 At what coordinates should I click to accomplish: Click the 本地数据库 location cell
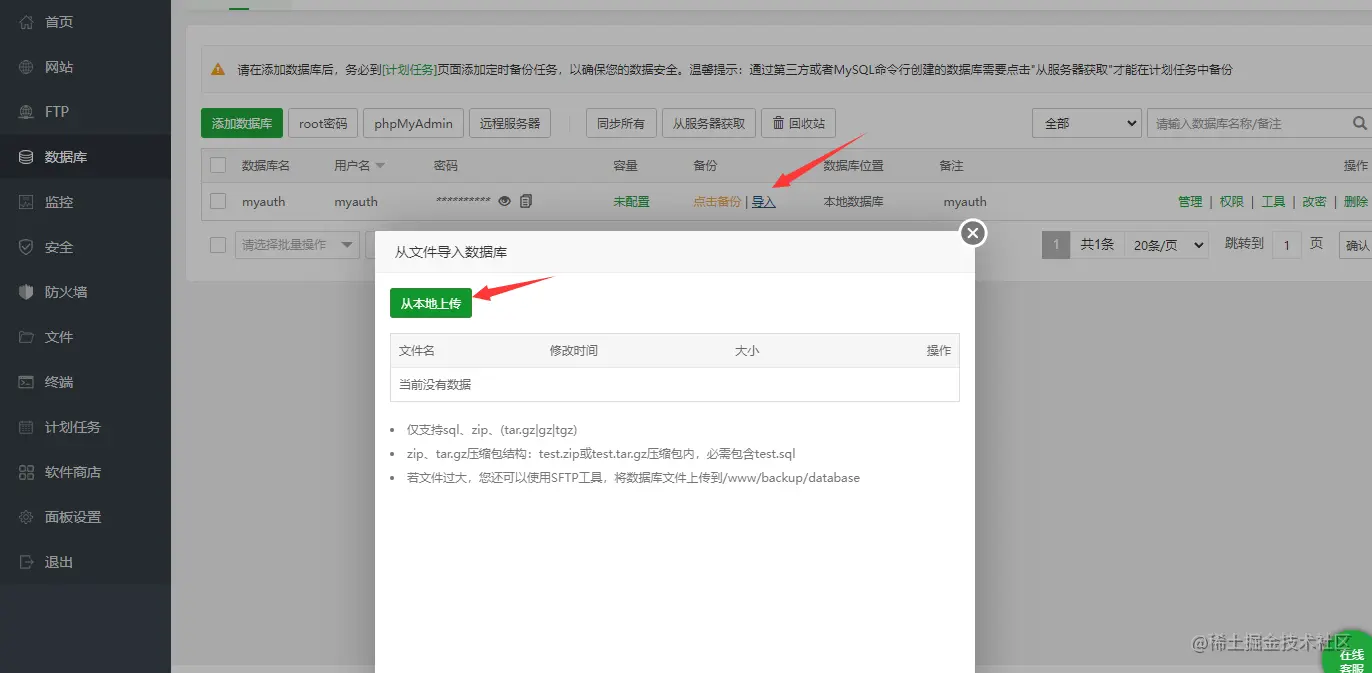click(853, 201)
